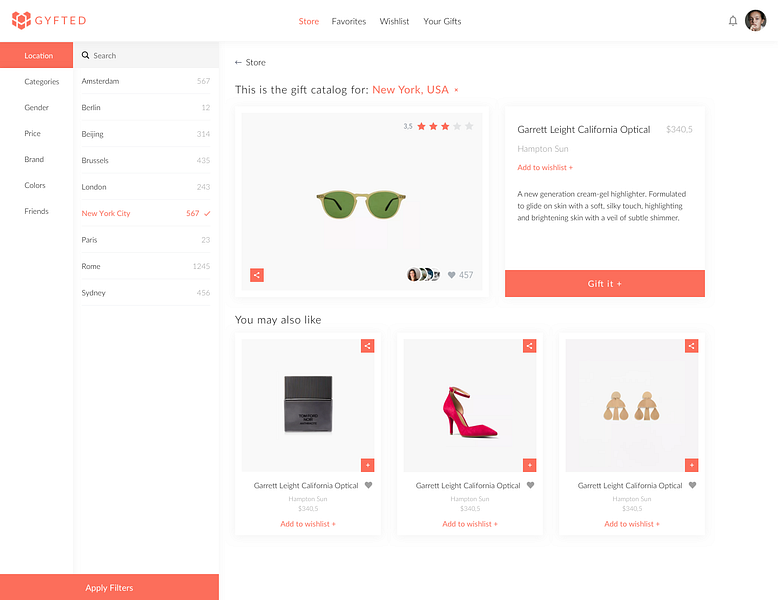778x600 pixels.
Task: Open the perfume bottle thumbnail
Action: click(x=308, y=404)
